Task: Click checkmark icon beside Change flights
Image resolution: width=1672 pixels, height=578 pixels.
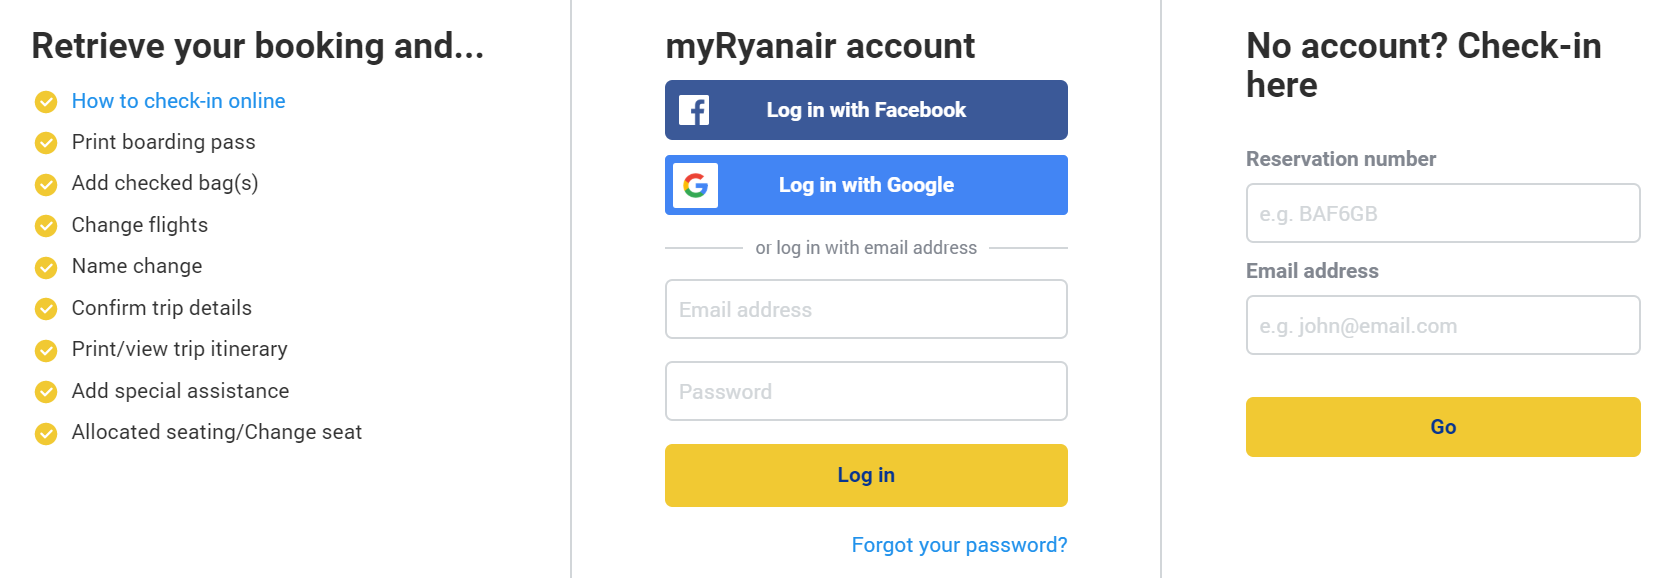Action: coord(46,226)
